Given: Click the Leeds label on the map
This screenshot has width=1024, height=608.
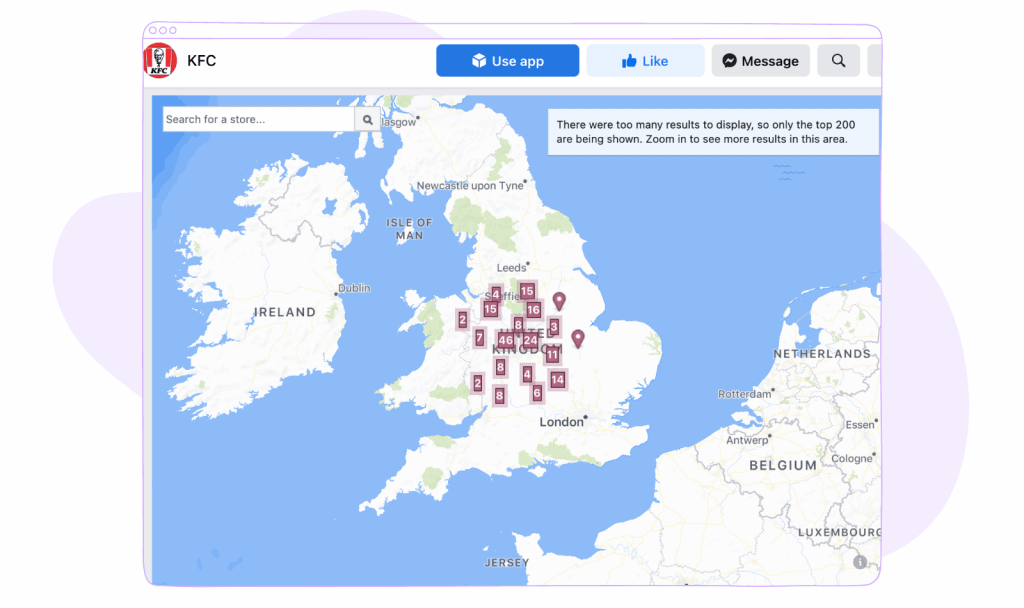Looking at the screenshot, I should coord(511,268).
